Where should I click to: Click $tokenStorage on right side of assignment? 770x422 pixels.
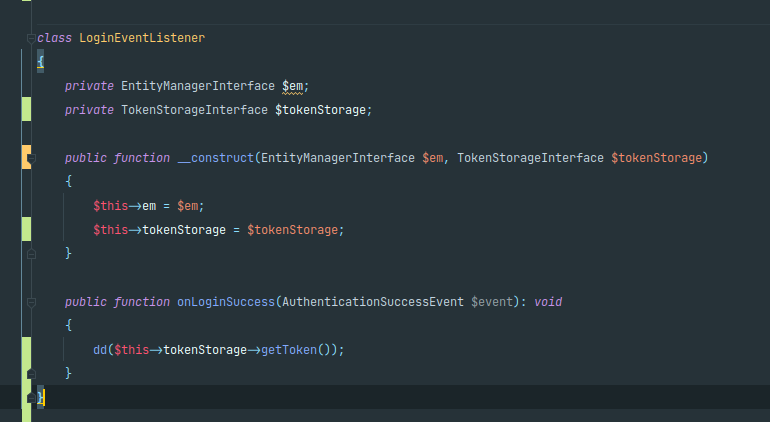point(293,230)
